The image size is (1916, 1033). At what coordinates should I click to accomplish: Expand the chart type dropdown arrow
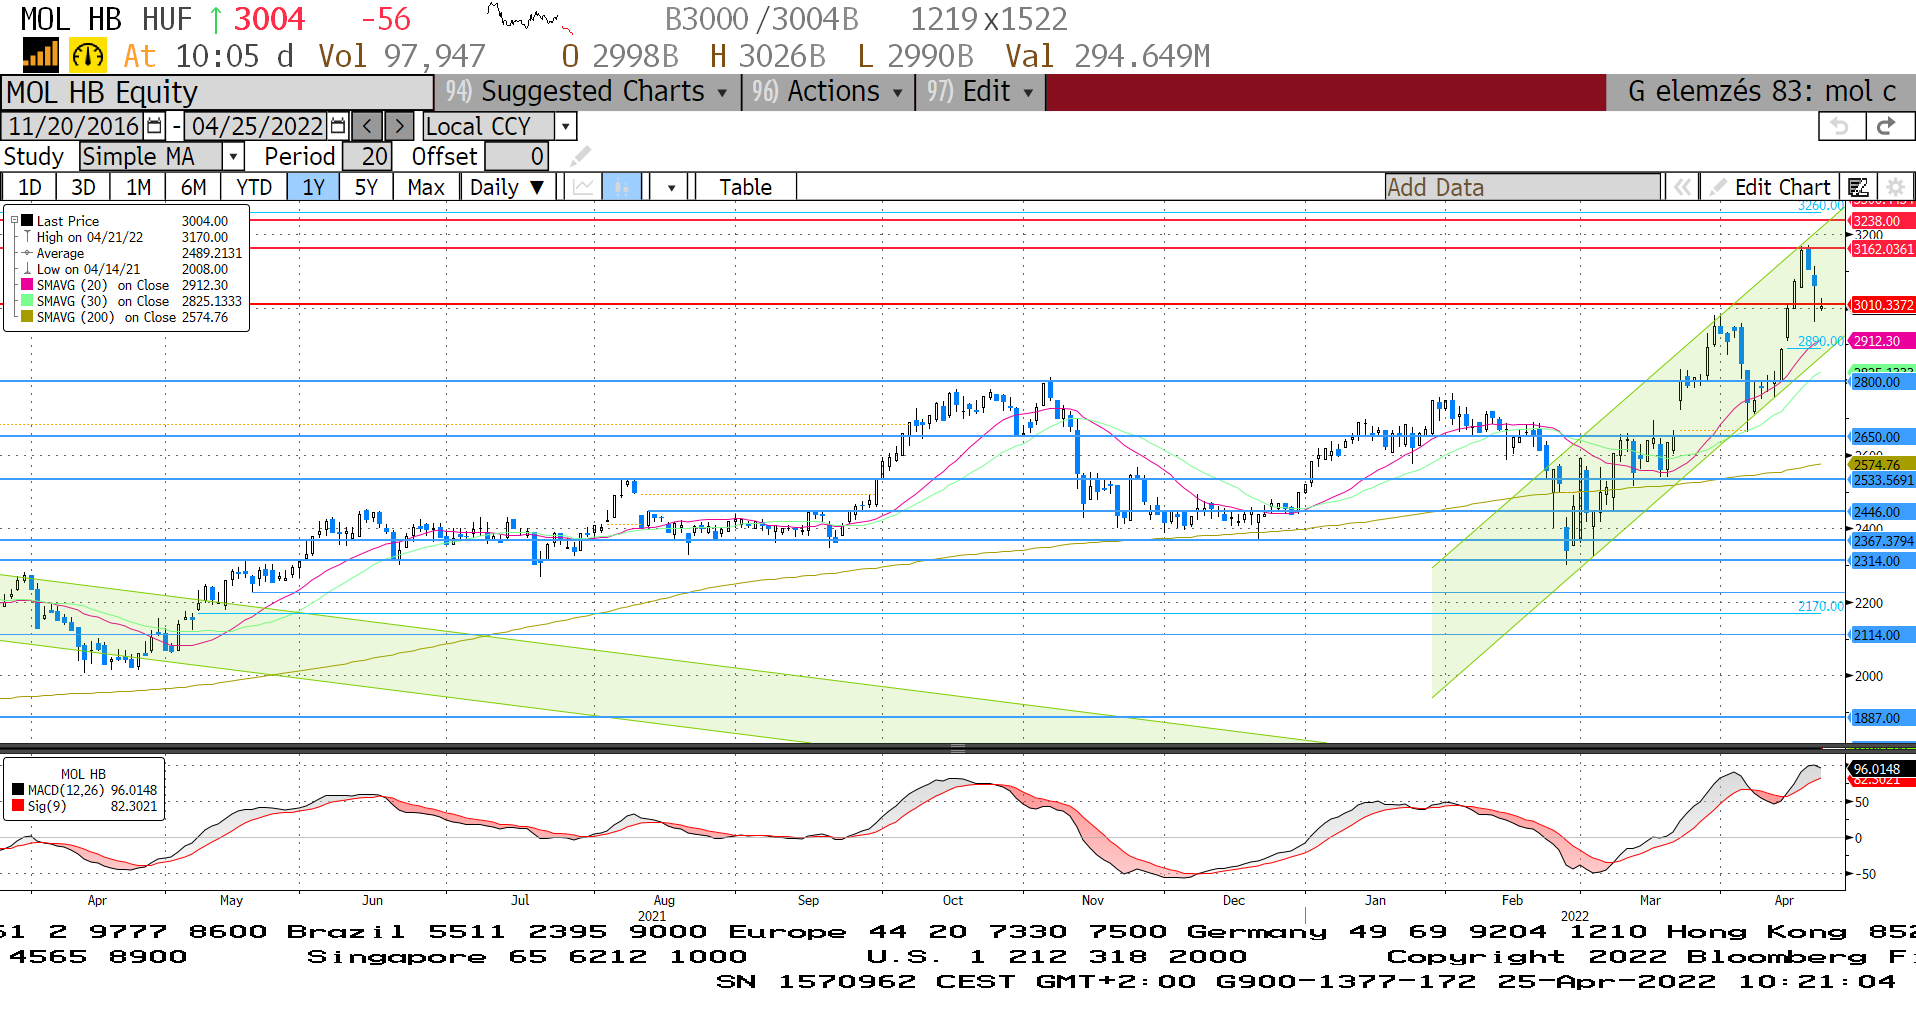pyautogui.click(x=670, y=187)
